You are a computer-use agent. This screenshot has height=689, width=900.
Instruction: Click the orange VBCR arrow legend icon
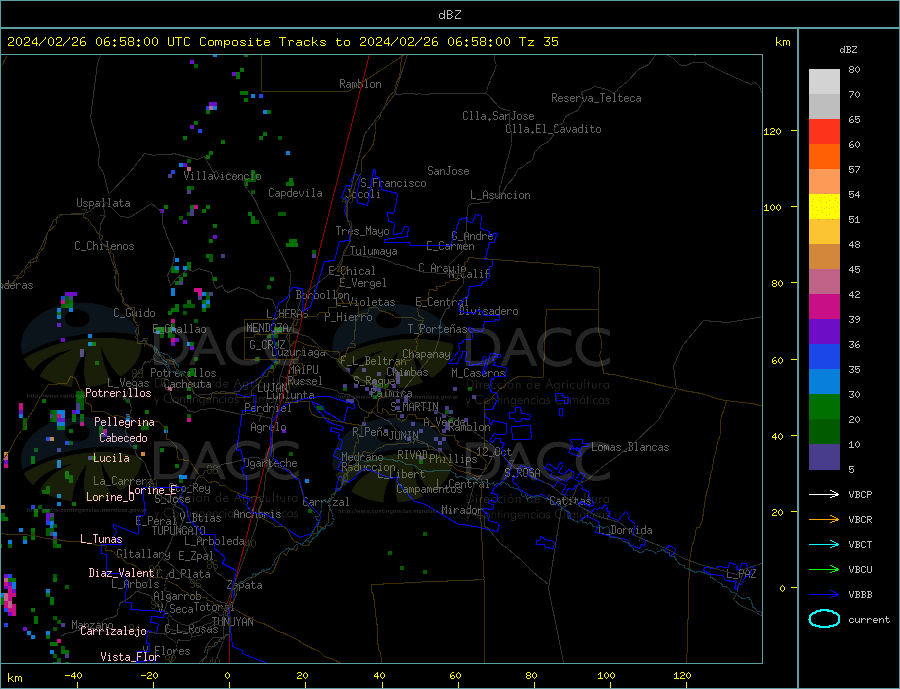824,520
